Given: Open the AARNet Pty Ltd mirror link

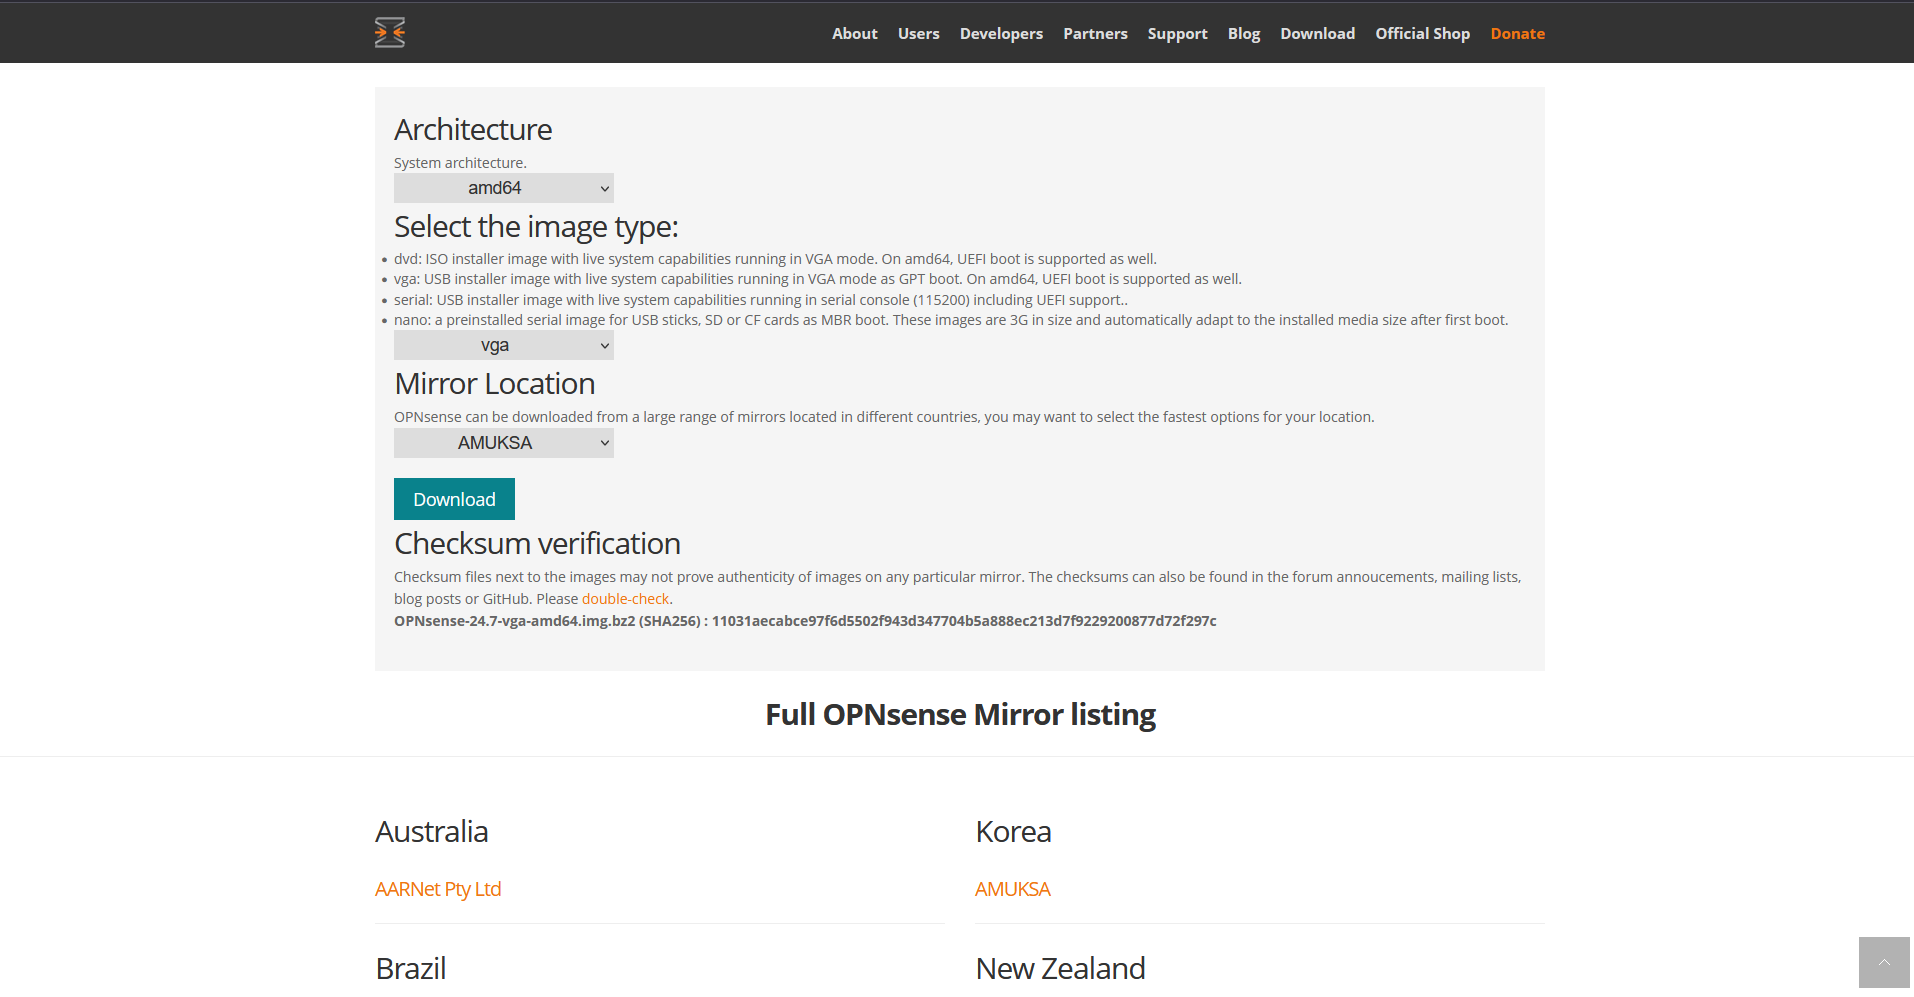Looking at the screenshot, I should 438,889.
